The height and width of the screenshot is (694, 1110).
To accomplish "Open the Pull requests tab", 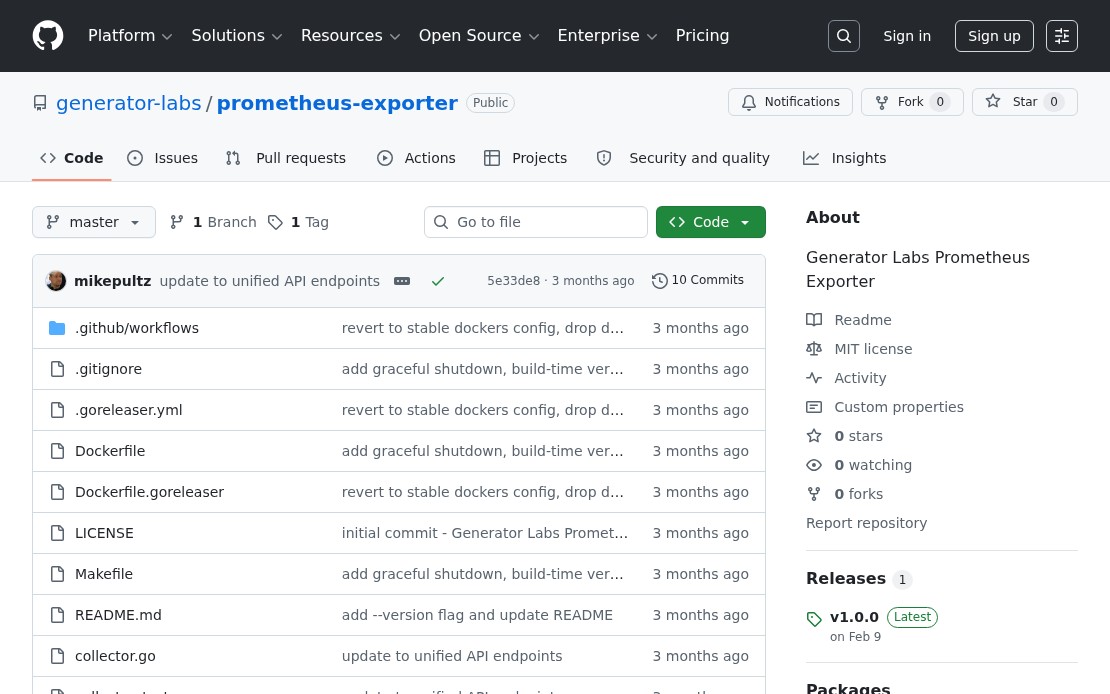I will tap(286, 159).
